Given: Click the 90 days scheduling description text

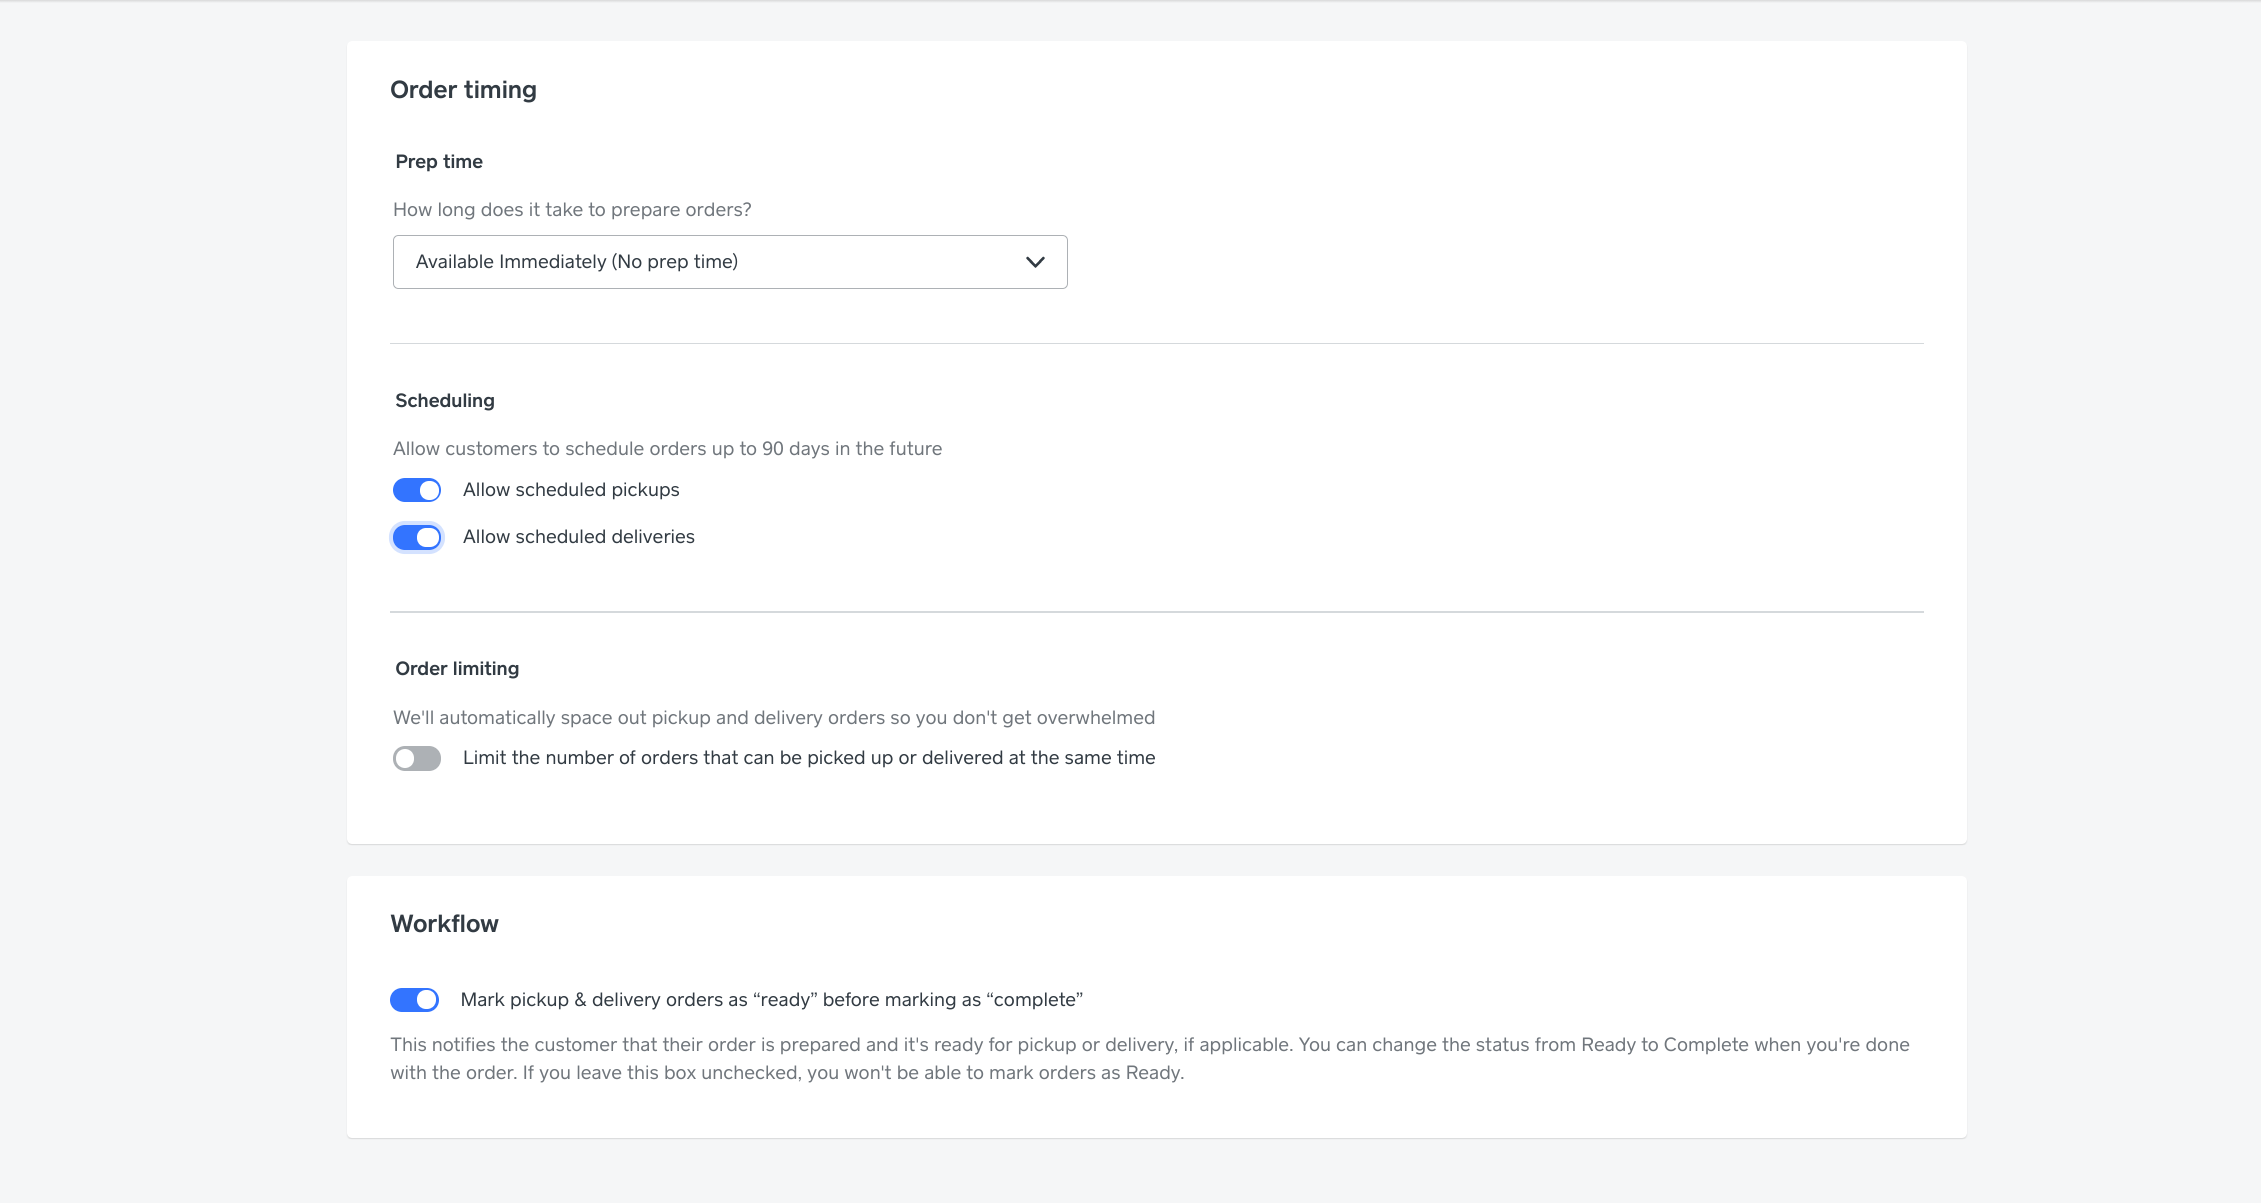Looking at the screenshot, I should [x=667, y=449].
